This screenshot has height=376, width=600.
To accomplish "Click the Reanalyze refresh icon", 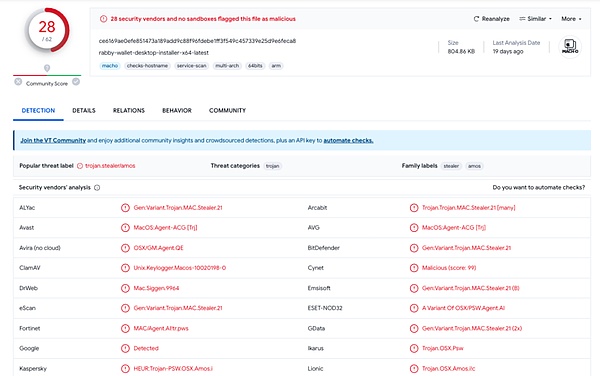I will [x=476, y=19].
